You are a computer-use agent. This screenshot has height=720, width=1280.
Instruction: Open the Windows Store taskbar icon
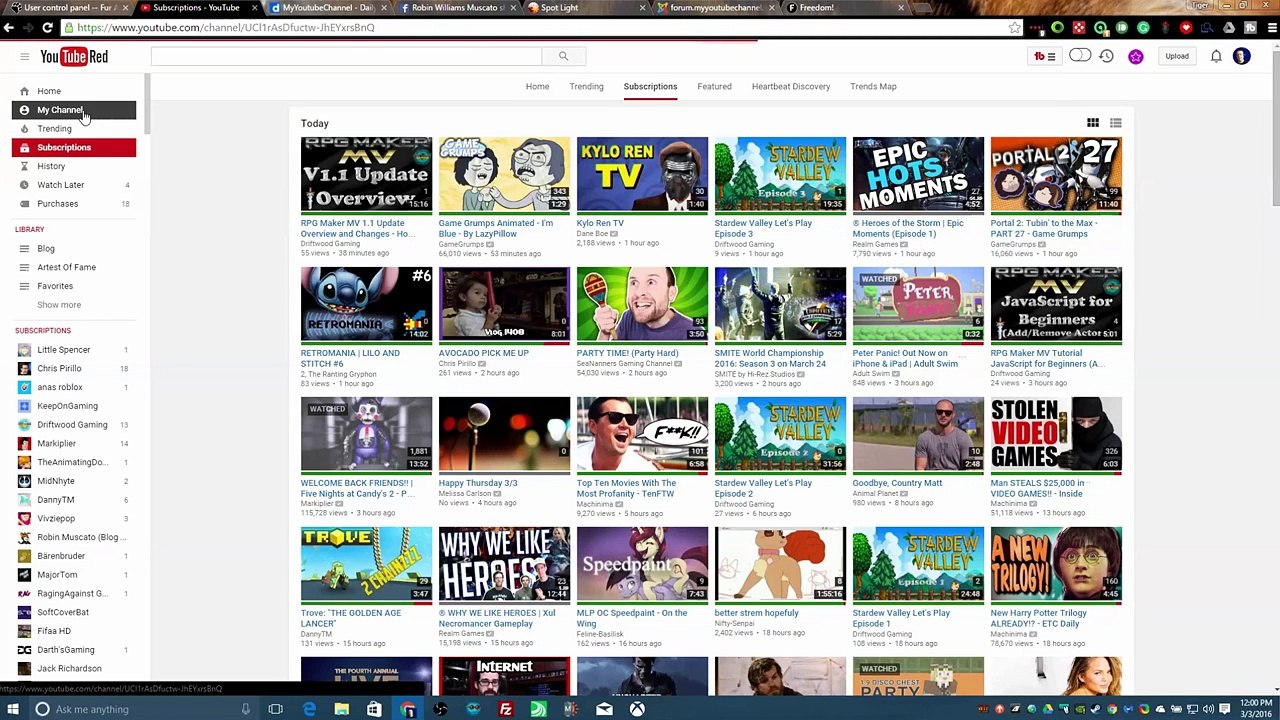point(374,709)
